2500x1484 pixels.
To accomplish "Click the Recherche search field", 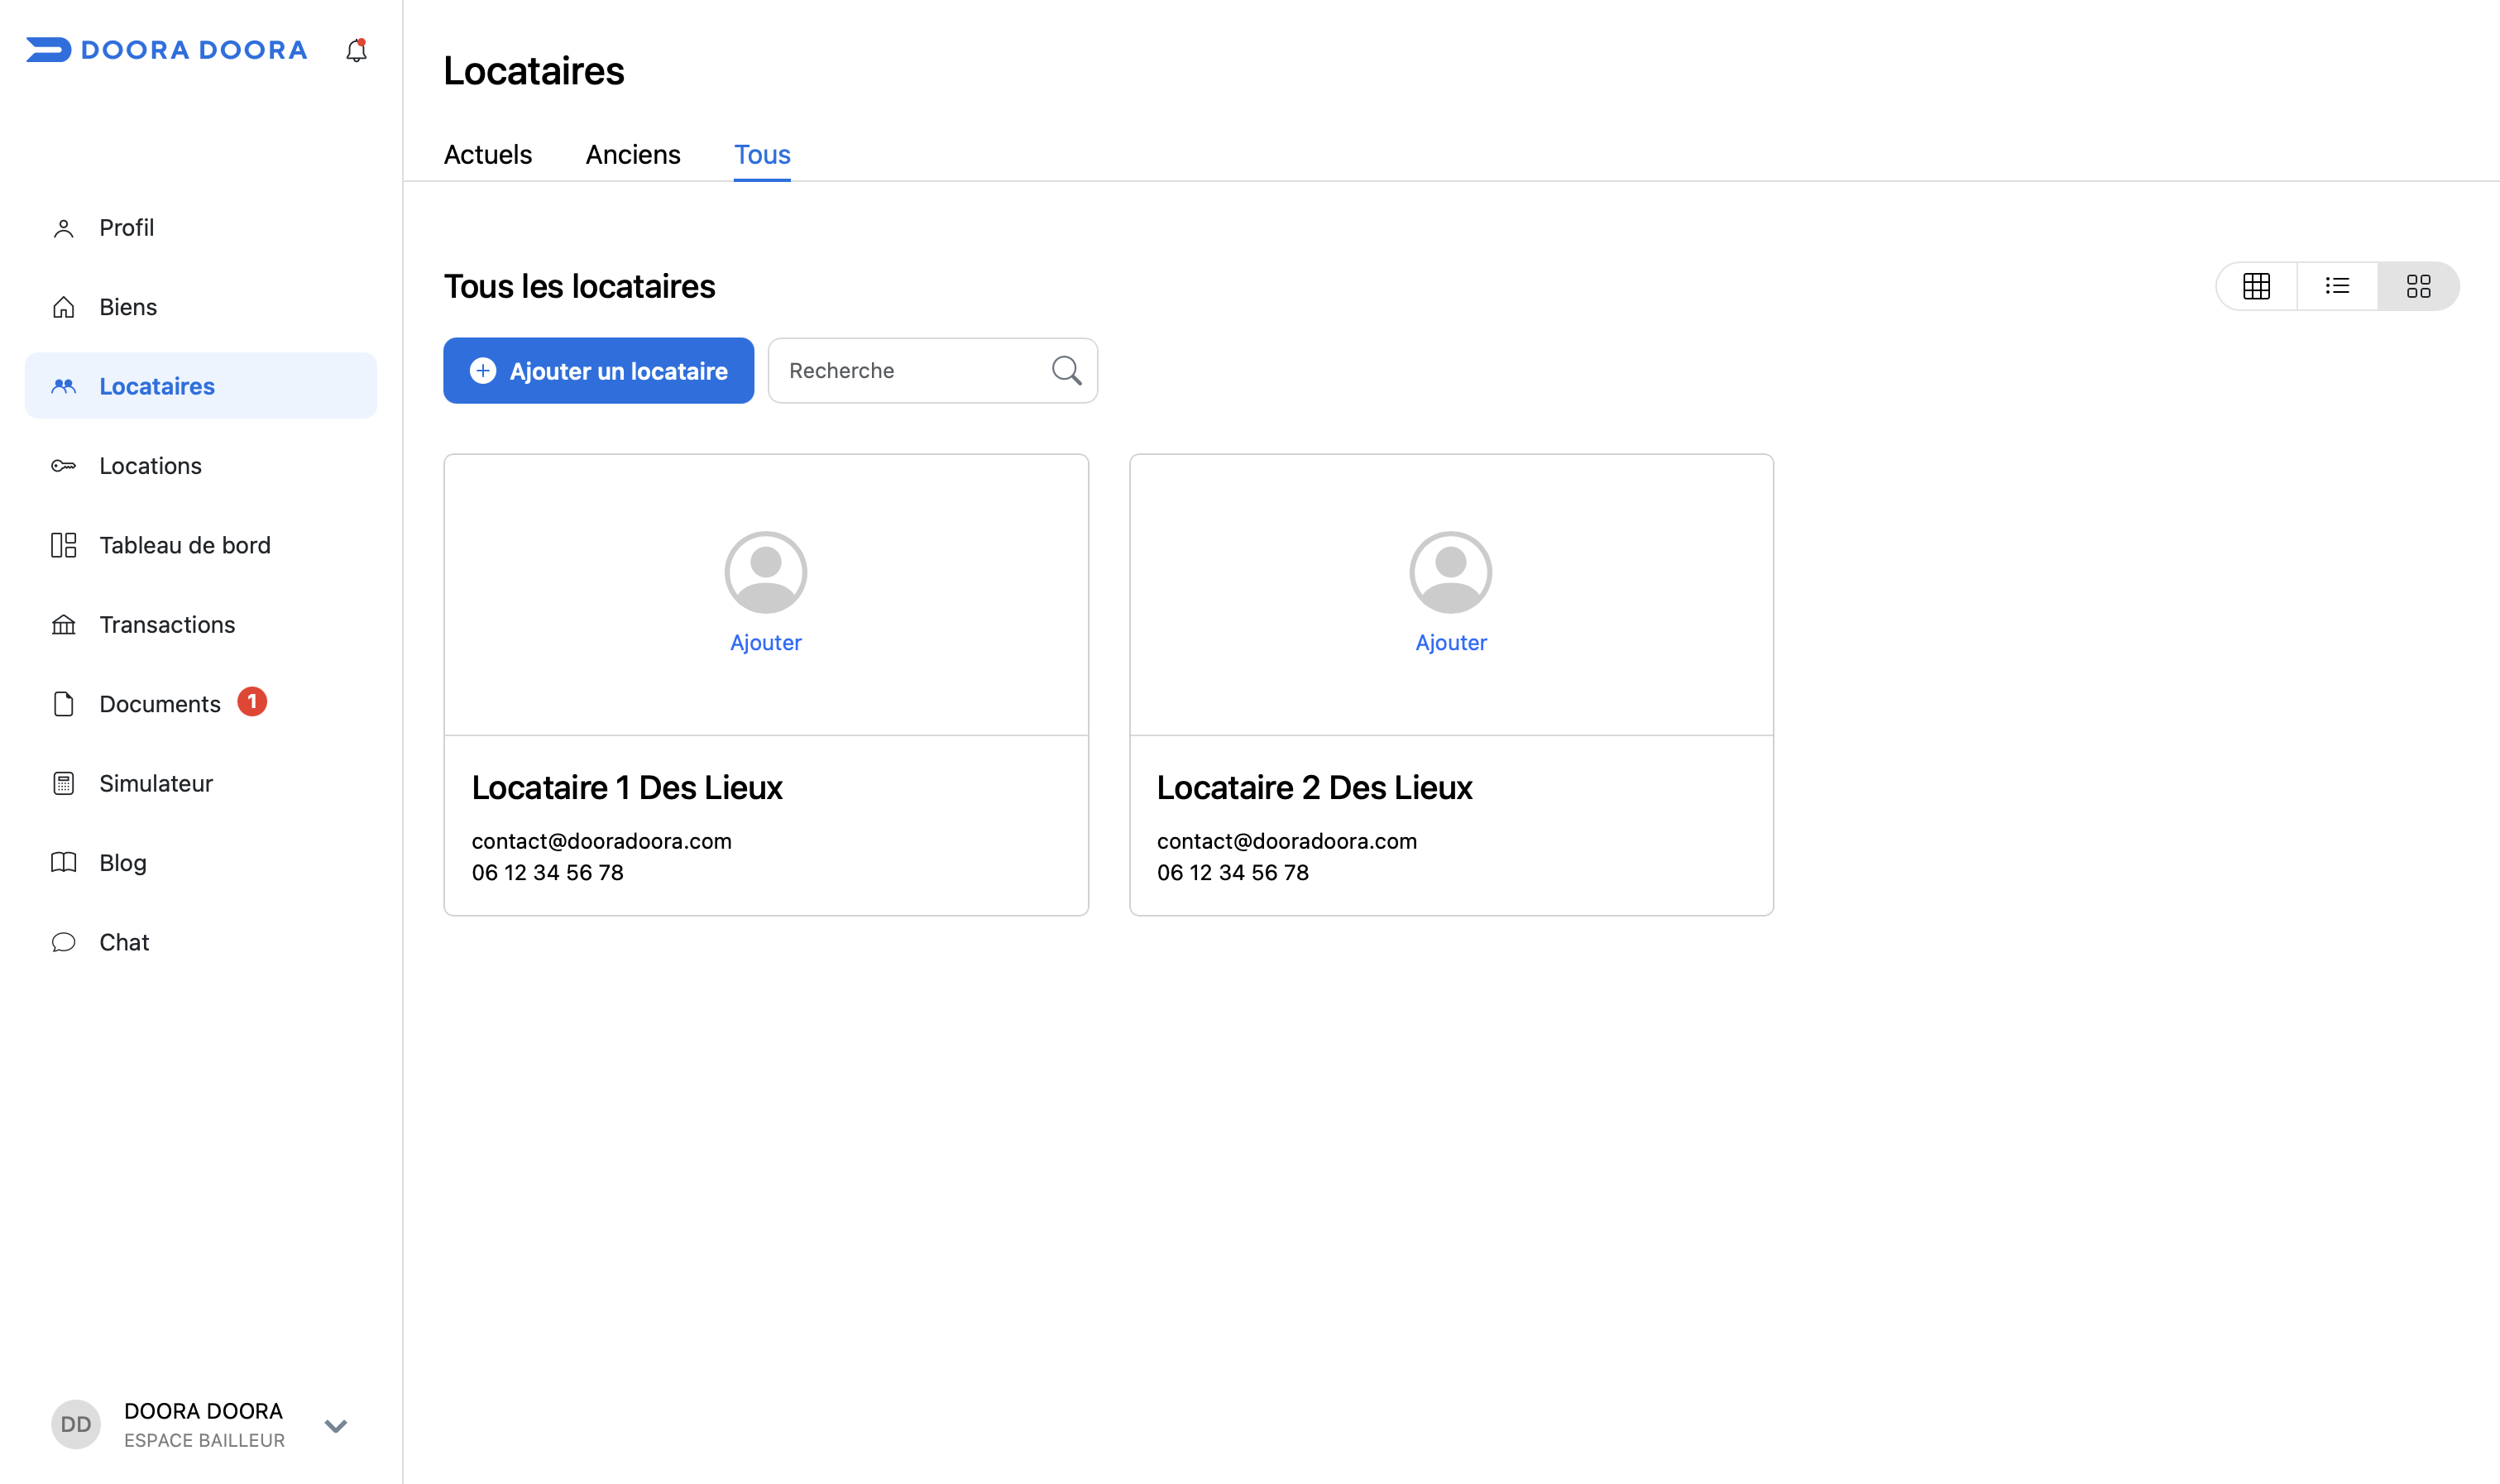I will [x=932, y=371].
